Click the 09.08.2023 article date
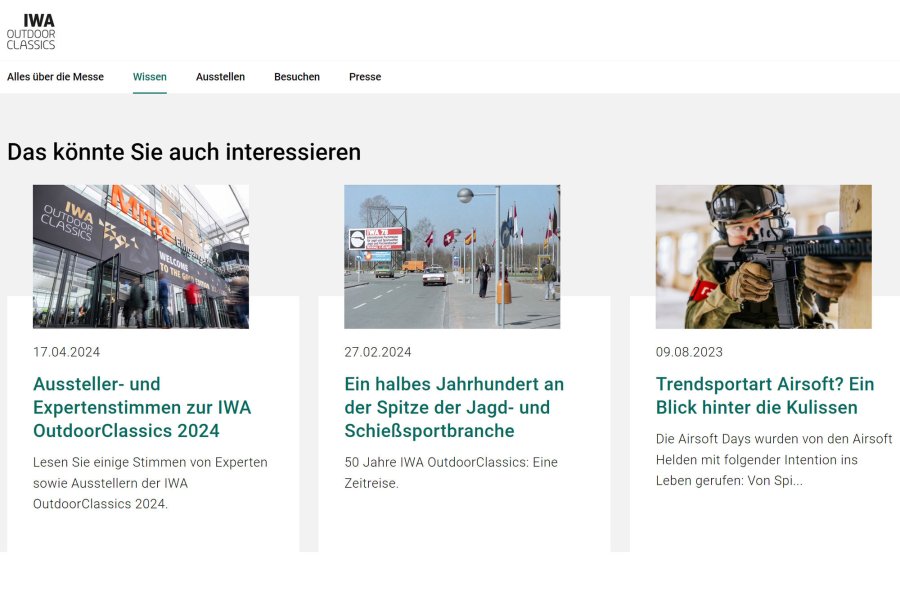The width and height of the screenshot is (900, 600). [689, 352]
